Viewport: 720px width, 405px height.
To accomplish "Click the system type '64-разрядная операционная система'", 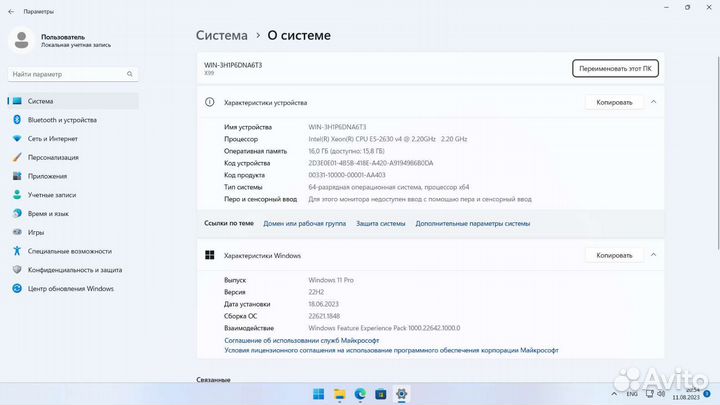I will [388, 187].
